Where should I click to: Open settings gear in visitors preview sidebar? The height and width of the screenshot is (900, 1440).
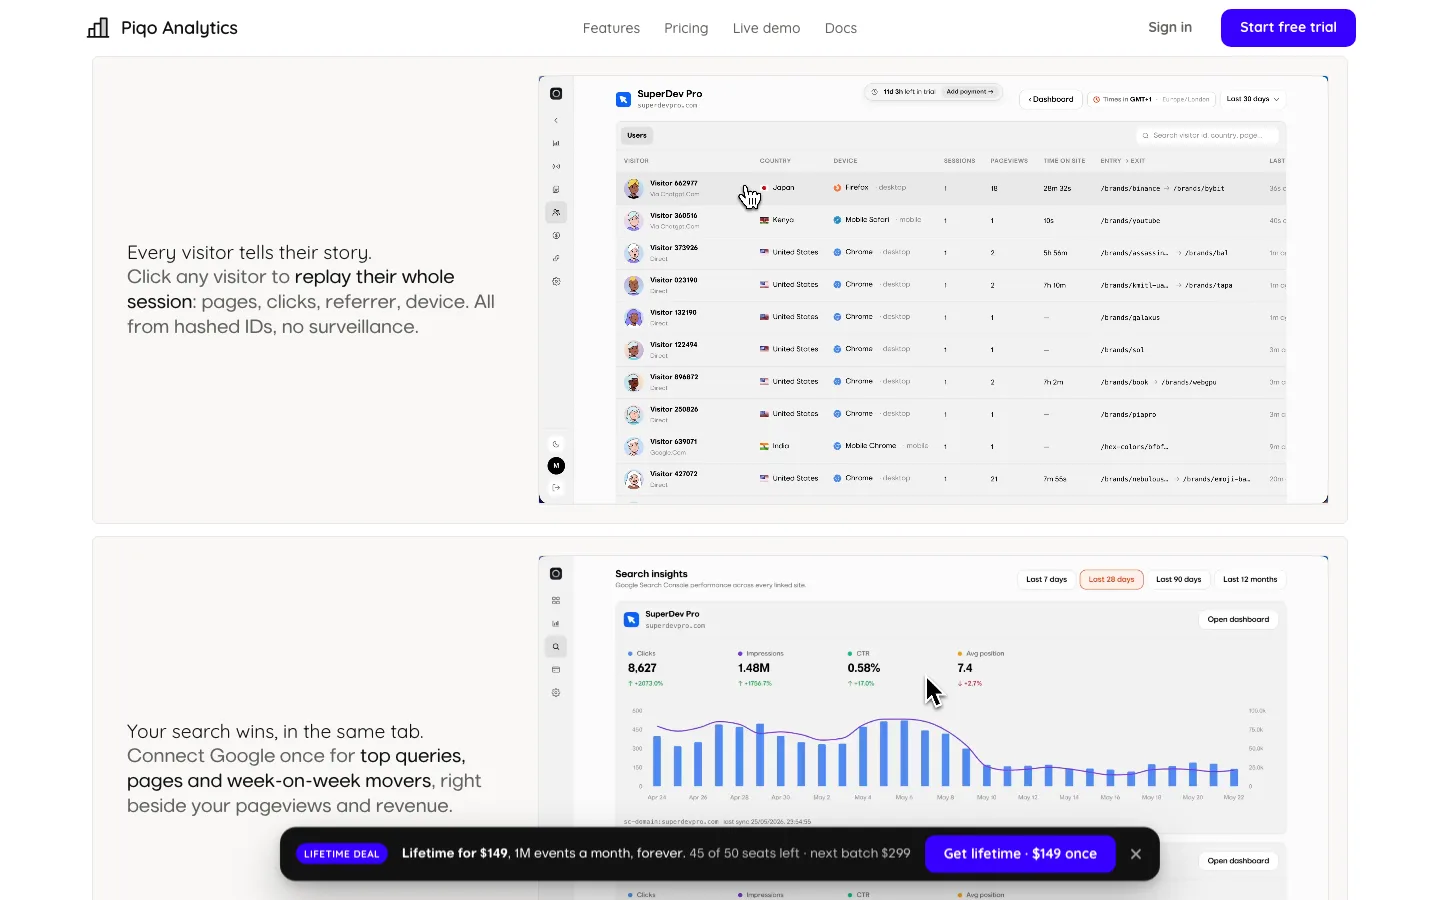click(x=556, y=282)
